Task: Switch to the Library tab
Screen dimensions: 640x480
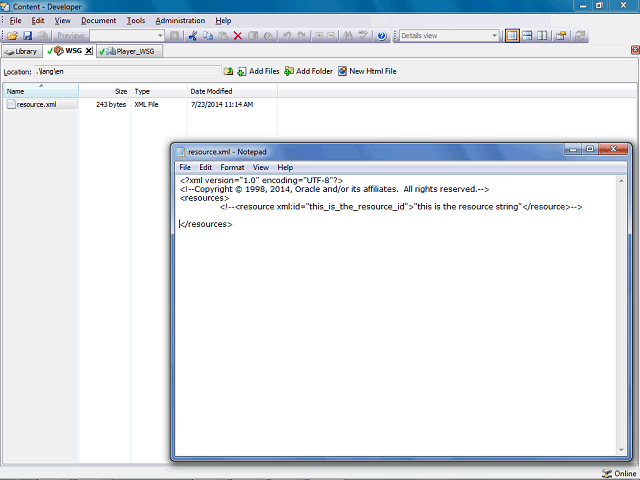Action: [22, 51]
